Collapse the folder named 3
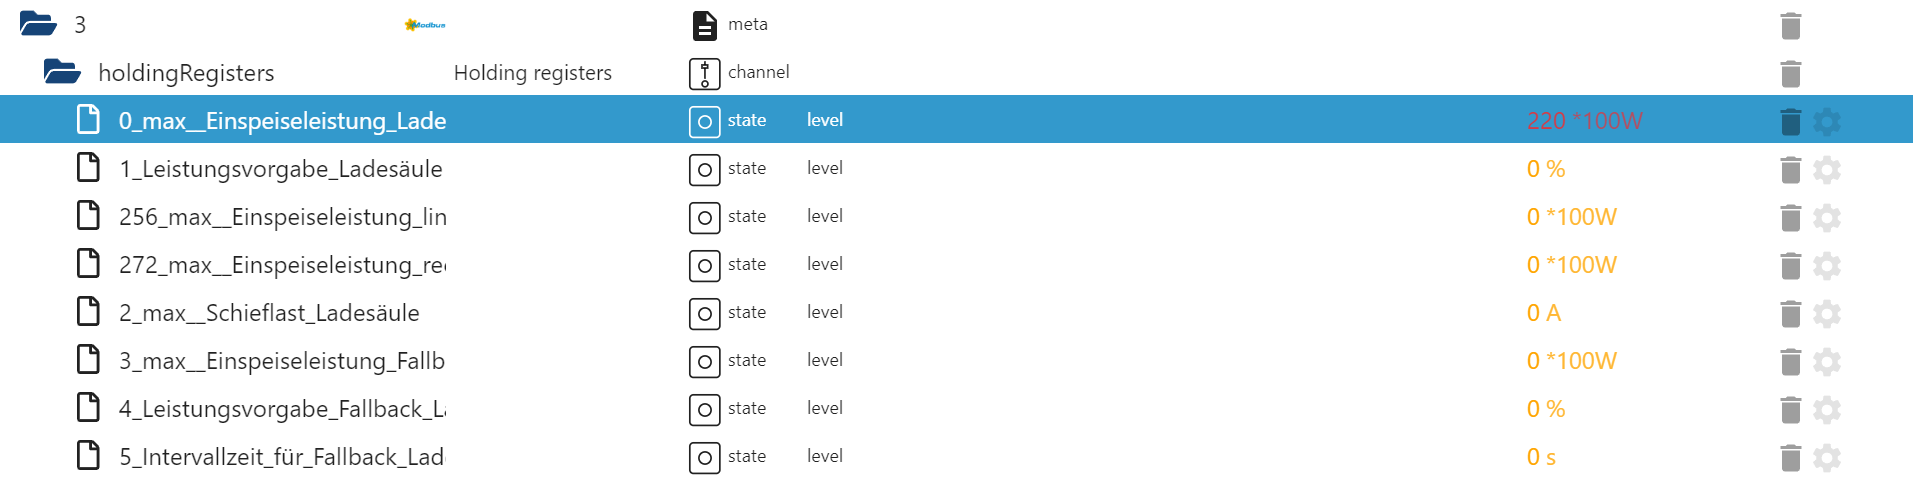The height and width of the screenshot is (483, 1913). coord(38,24)
